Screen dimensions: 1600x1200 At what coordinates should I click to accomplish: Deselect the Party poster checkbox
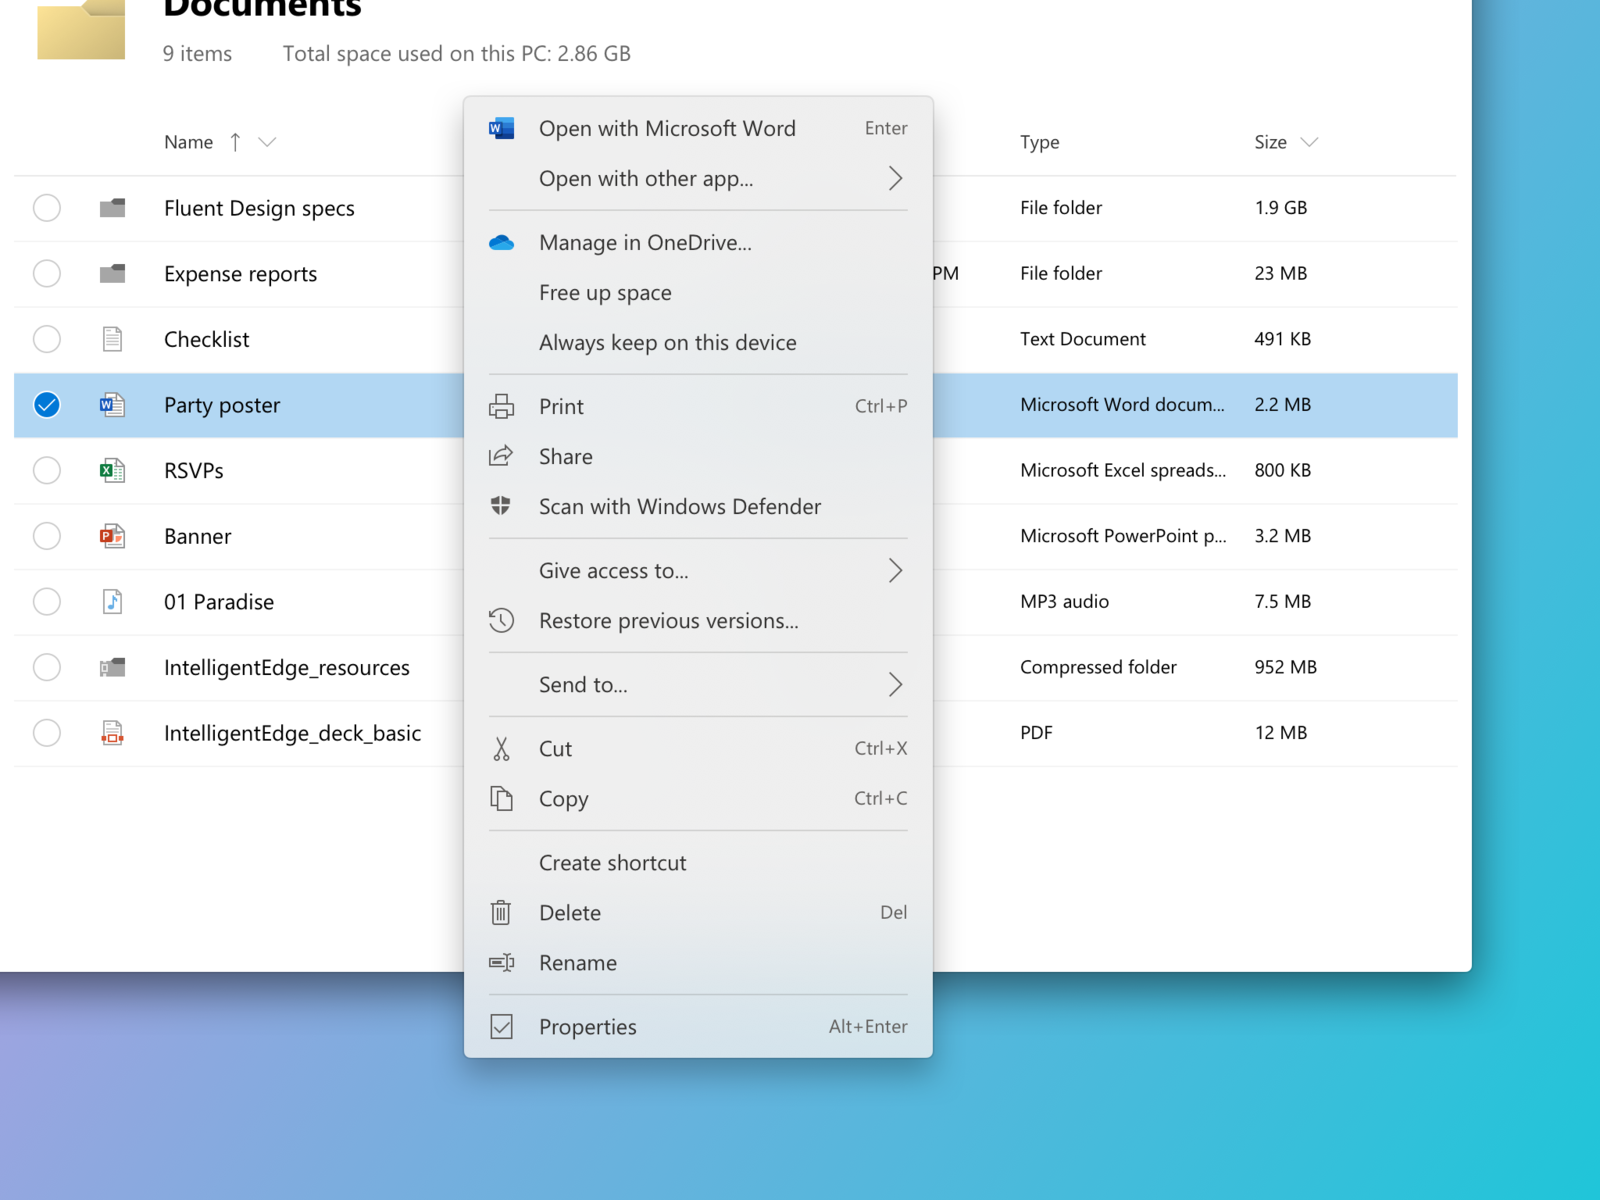[x=46, y=405]
